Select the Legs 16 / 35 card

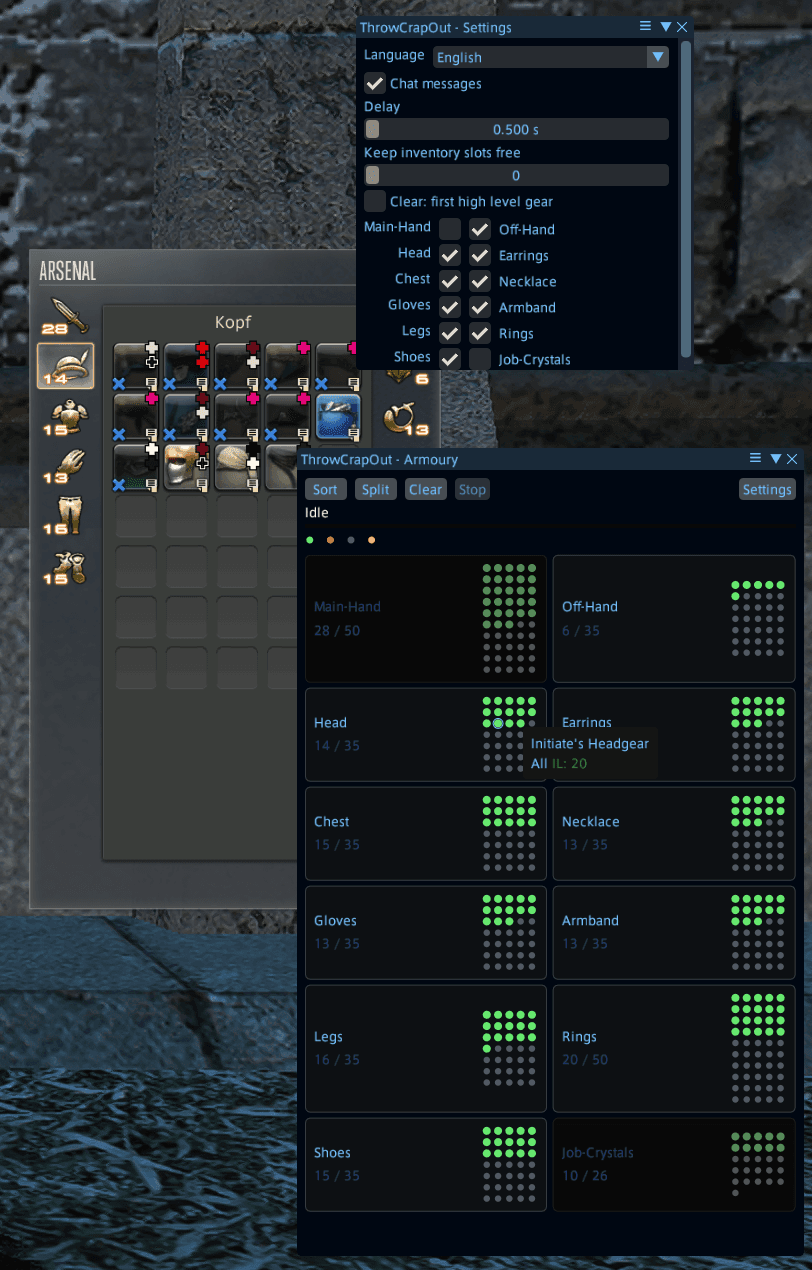click(x=426, y=1048)
